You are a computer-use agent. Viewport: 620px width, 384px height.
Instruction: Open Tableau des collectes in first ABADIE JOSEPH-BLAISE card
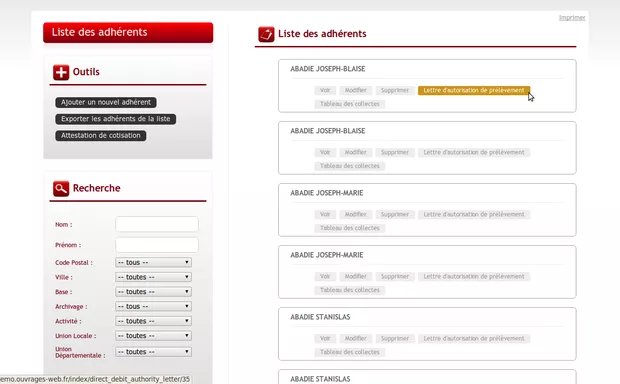(350, 104)
